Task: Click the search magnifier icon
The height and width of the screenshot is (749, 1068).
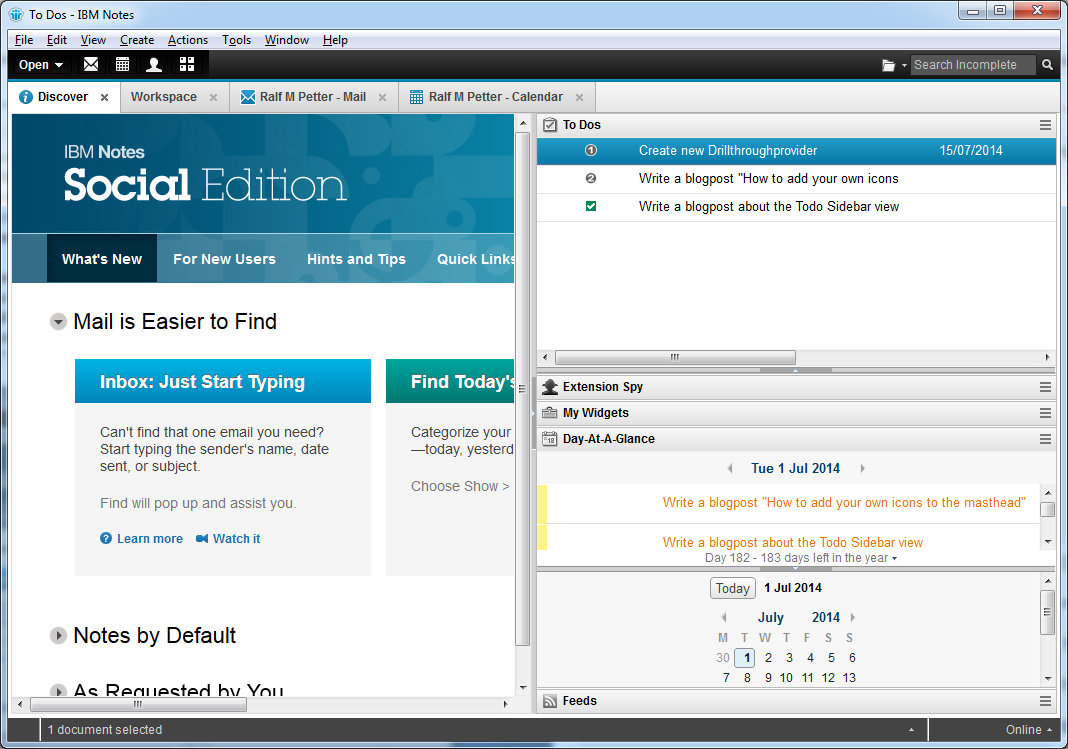Action: pos(1047,65)
